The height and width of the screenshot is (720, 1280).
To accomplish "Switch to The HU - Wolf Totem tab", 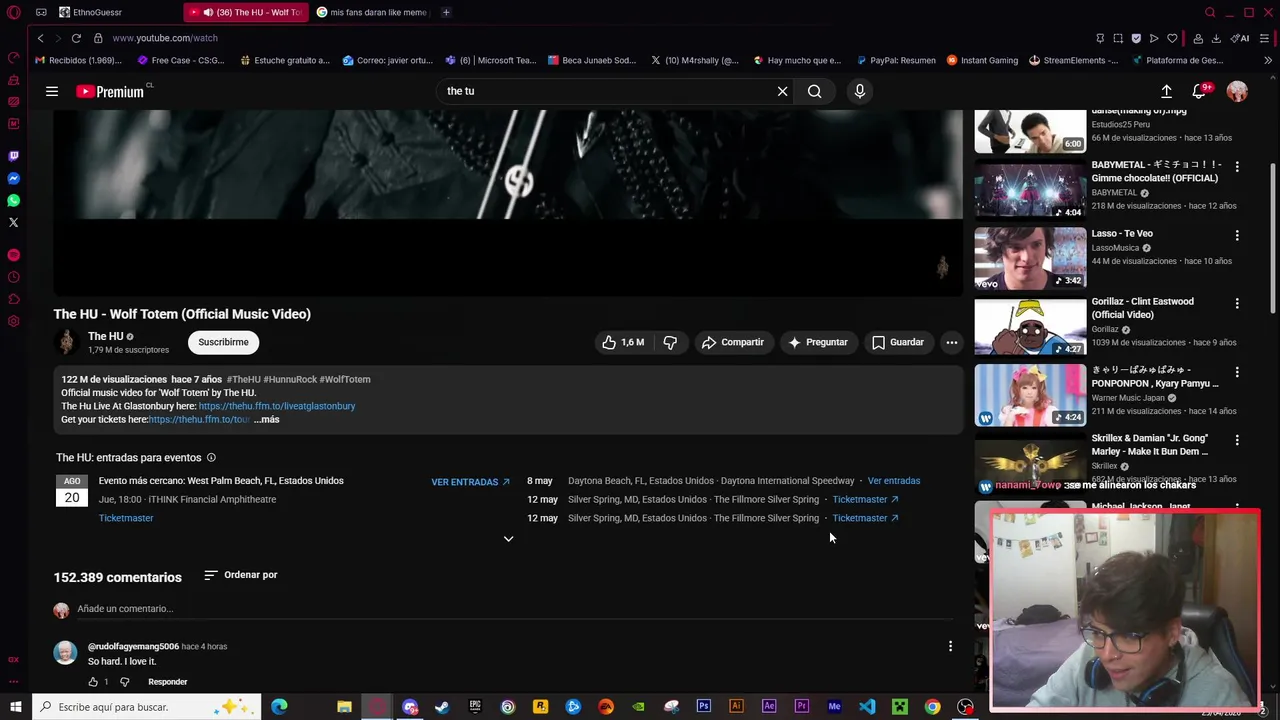I will tap(246, 12).
